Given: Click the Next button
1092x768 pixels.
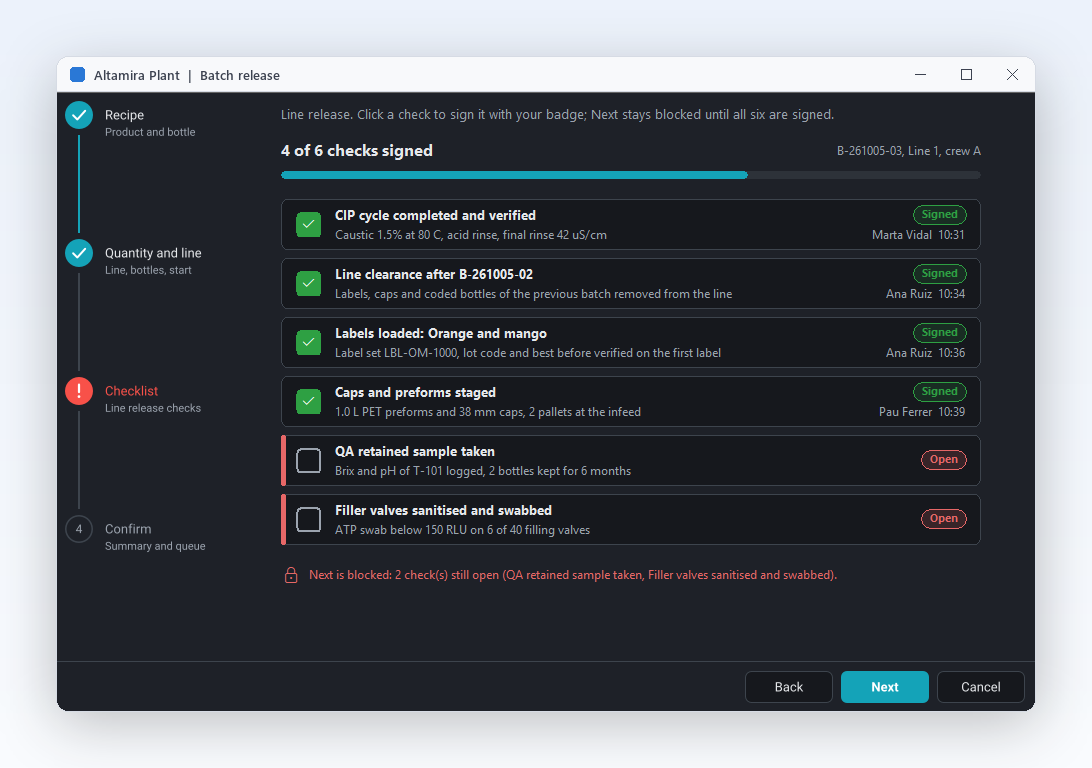Looking at the screenshot, I should (884, 687).
